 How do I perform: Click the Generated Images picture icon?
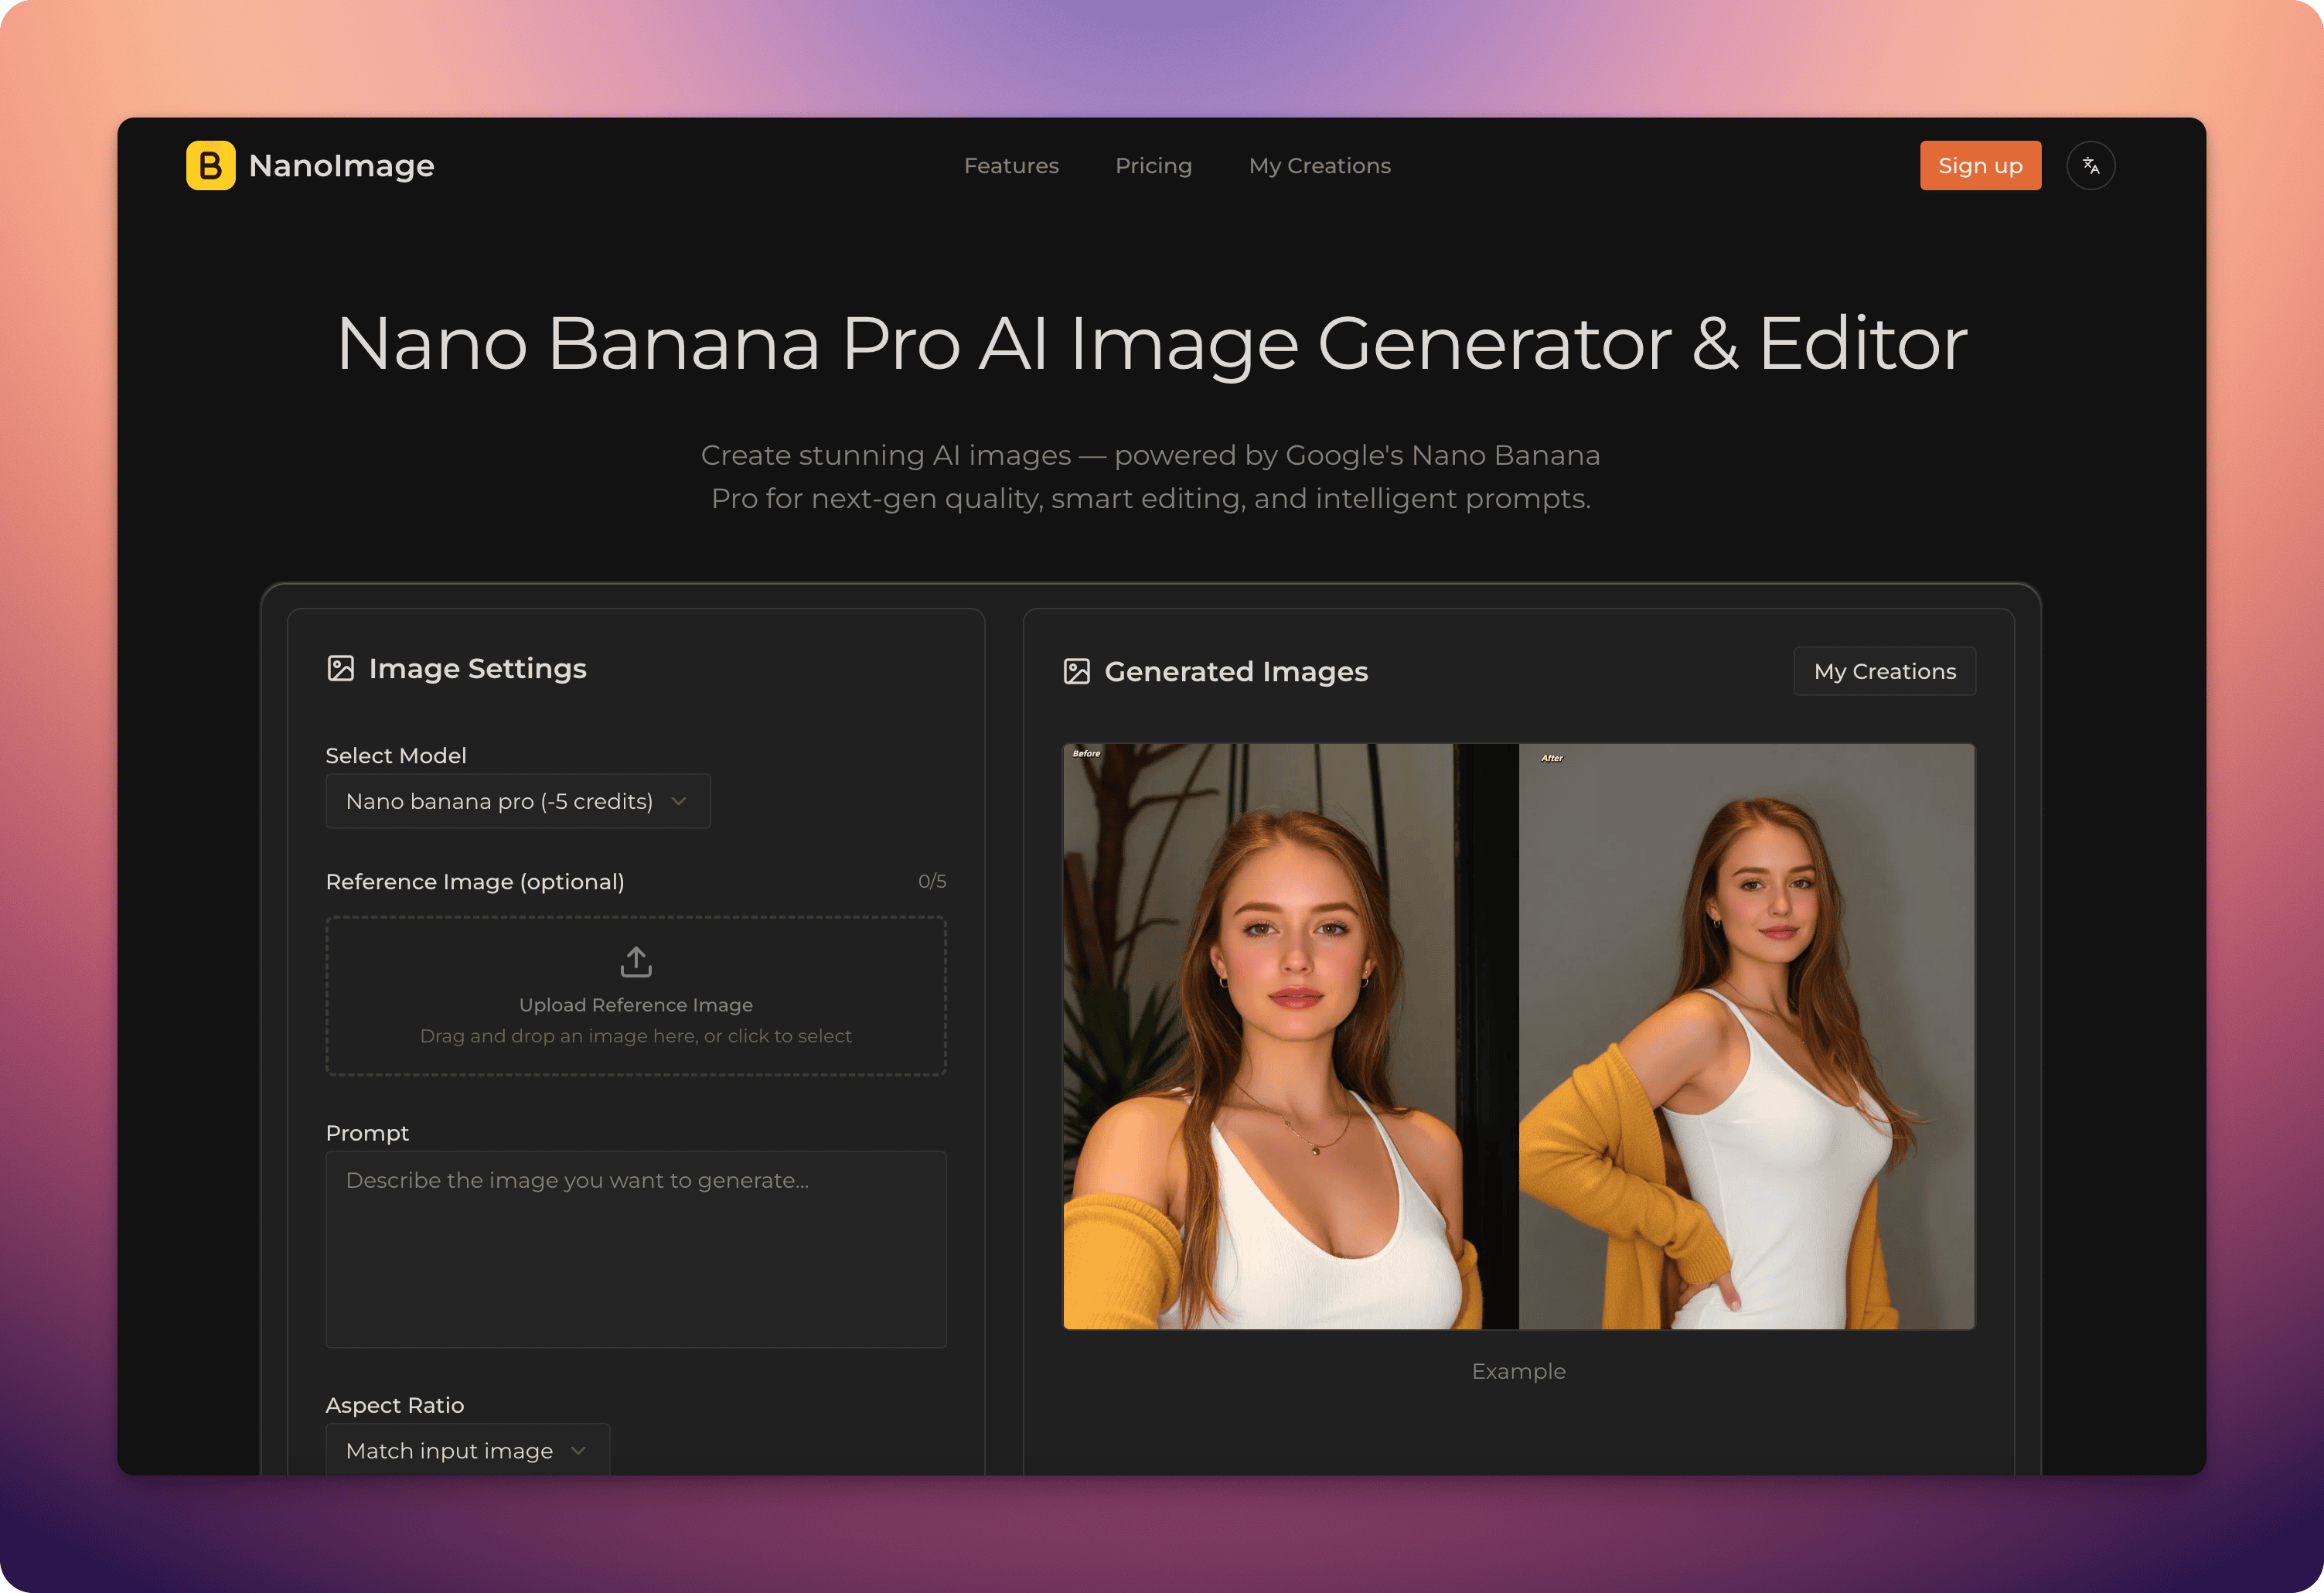[1076, 671]
